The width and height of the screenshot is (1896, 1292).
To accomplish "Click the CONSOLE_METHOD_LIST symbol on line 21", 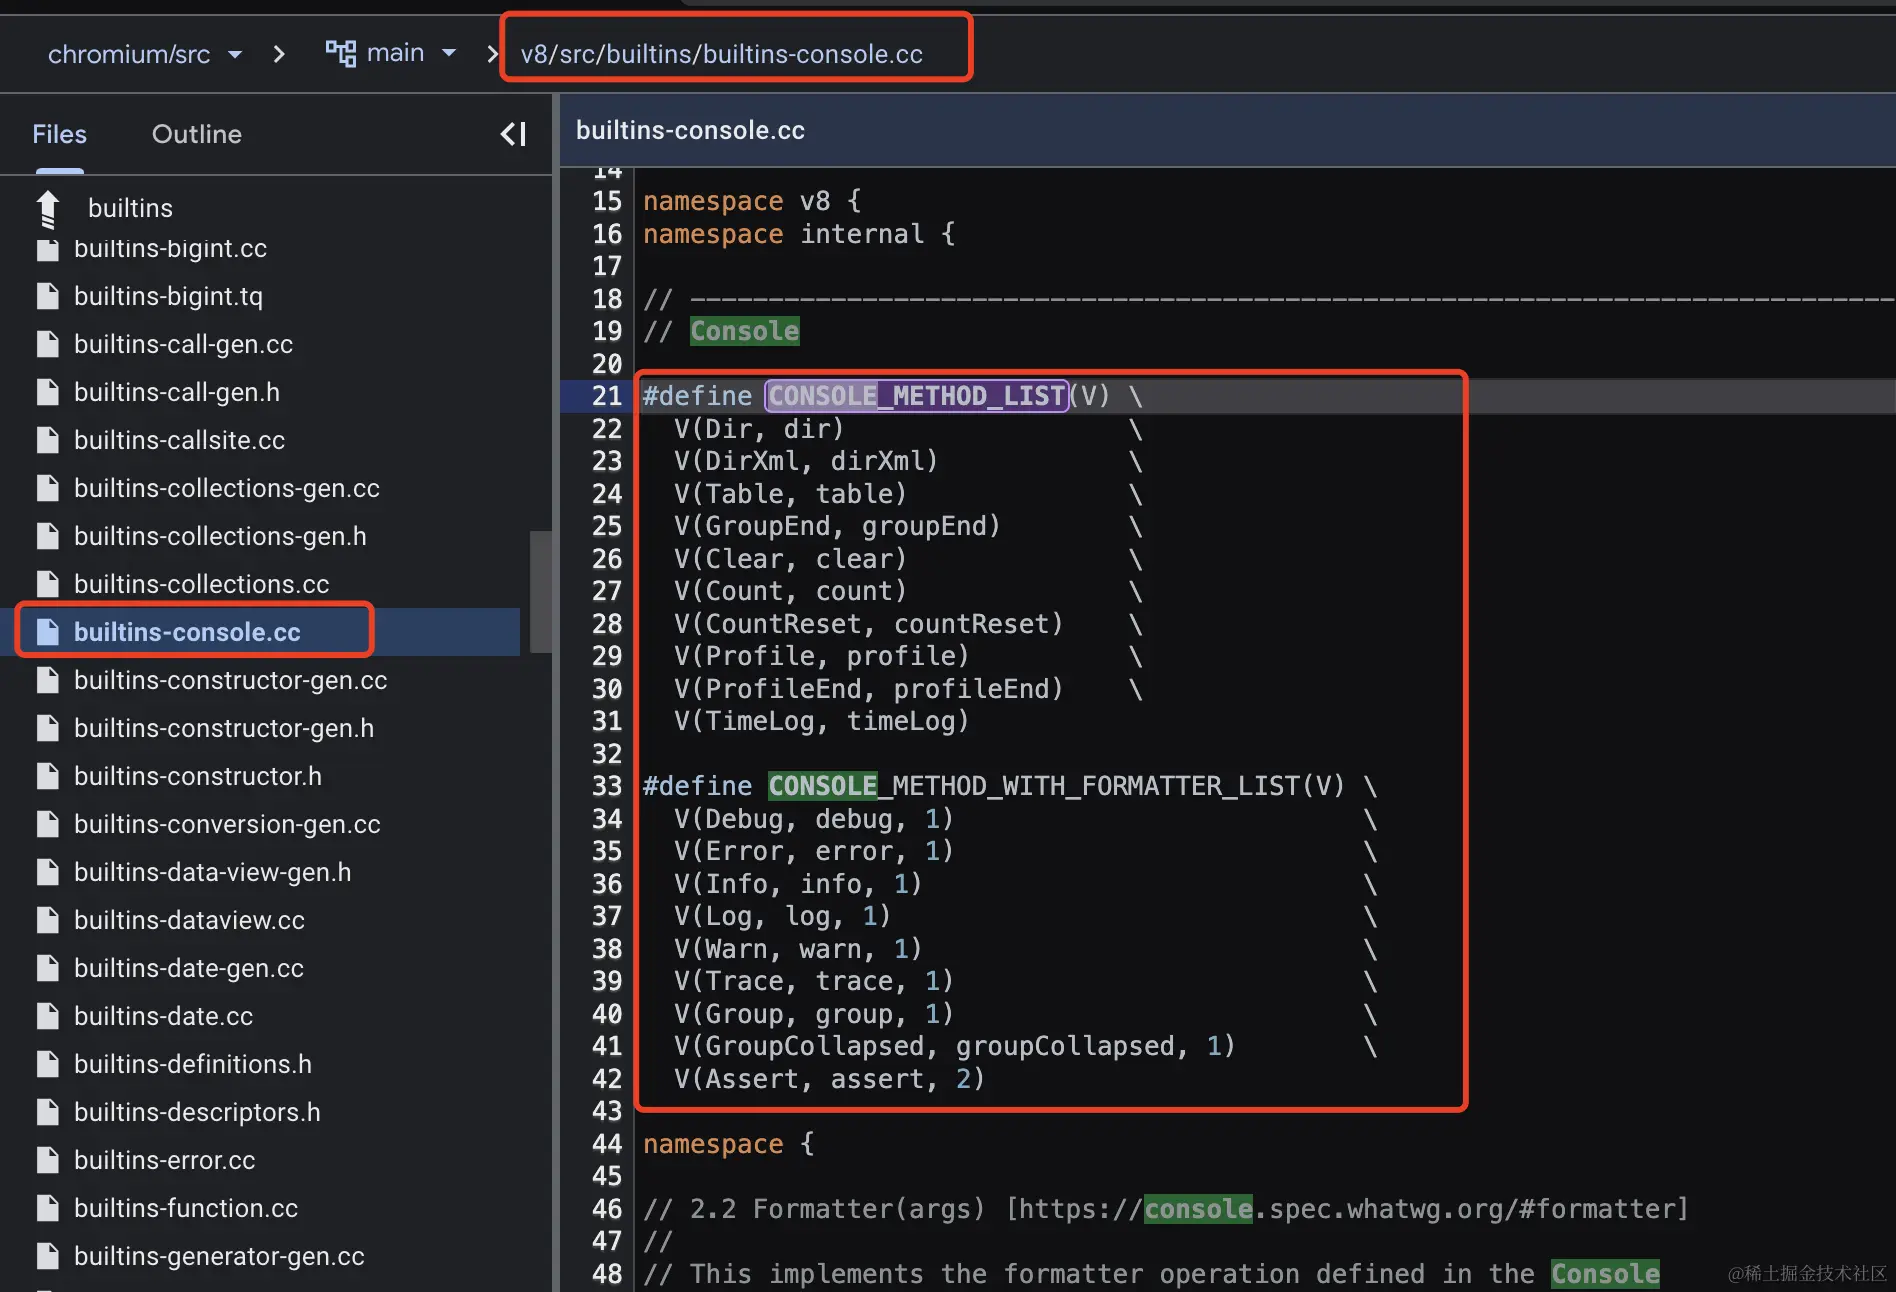I will pyautogui.click(x=917, y=396).
